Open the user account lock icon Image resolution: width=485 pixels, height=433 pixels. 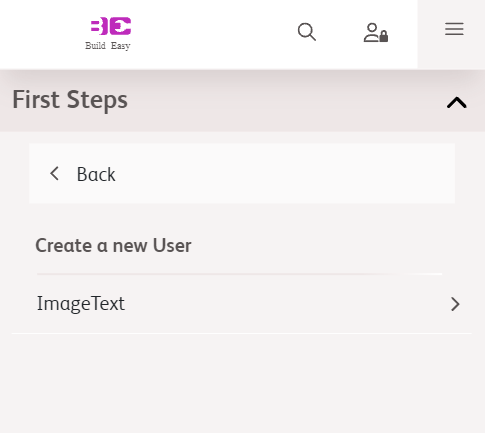[x=376, y=32]
